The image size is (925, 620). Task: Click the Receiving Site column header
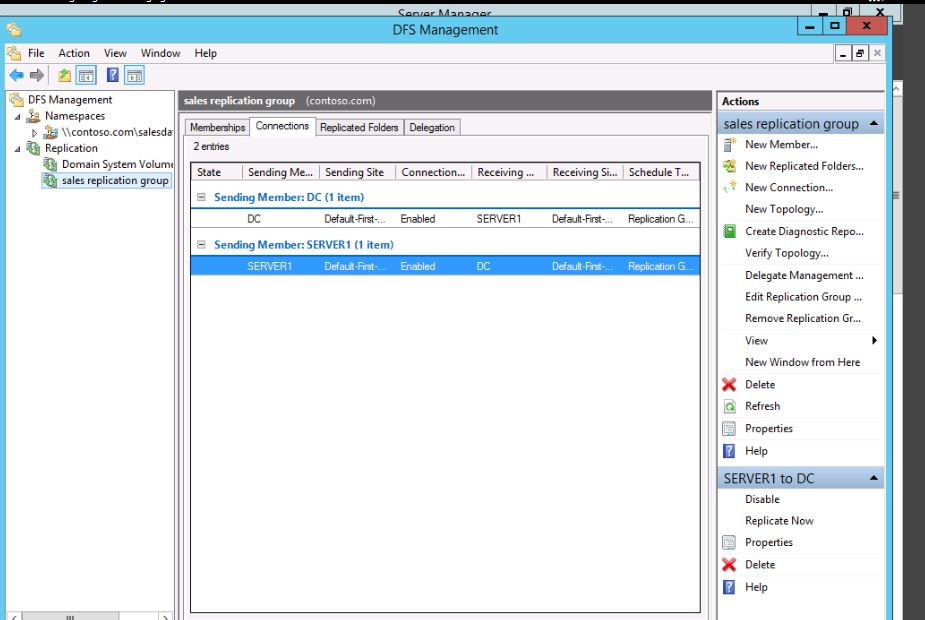click(585, 172)
